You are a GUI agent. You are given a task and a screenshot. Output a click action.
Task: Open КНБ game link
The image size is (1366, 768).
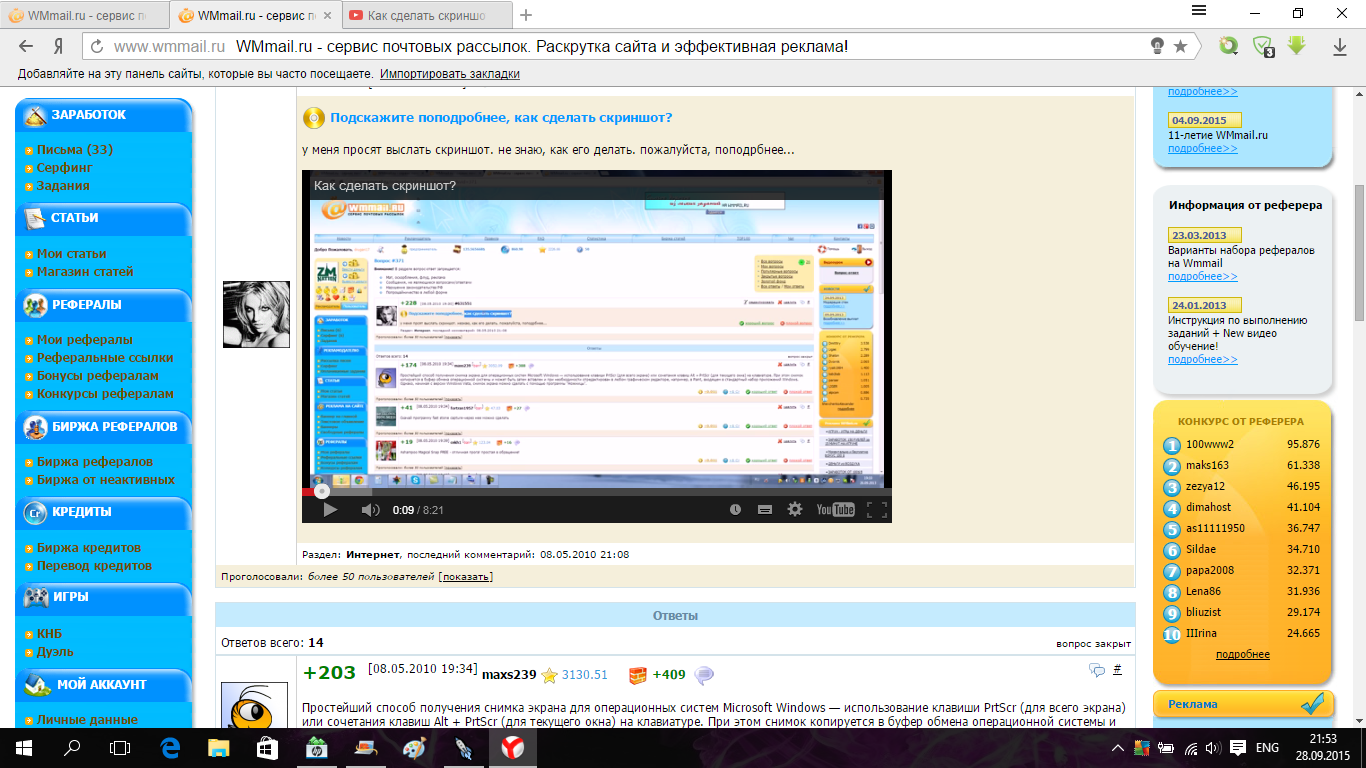(49, 634)
